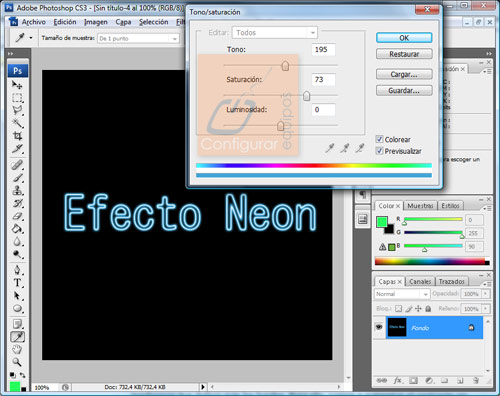
Task: Hide the Fondo layer with eye icon
Action: [379, 327]
